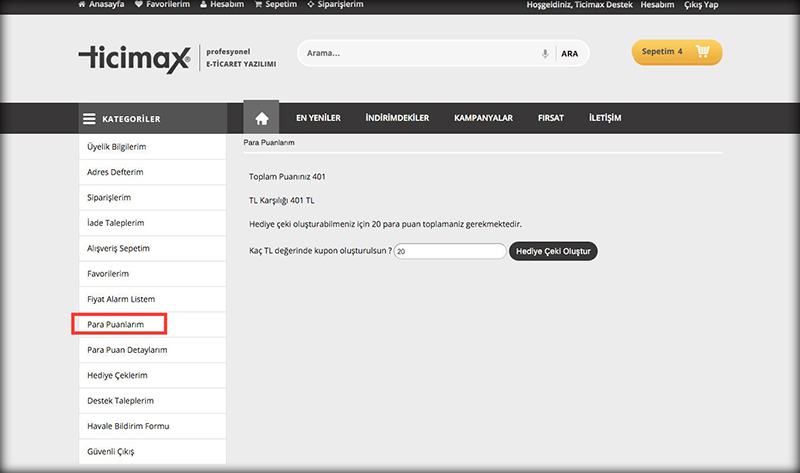Click the Hediye Çeki Oluştur button
This screenshot has width=800, height=473.
553,251
